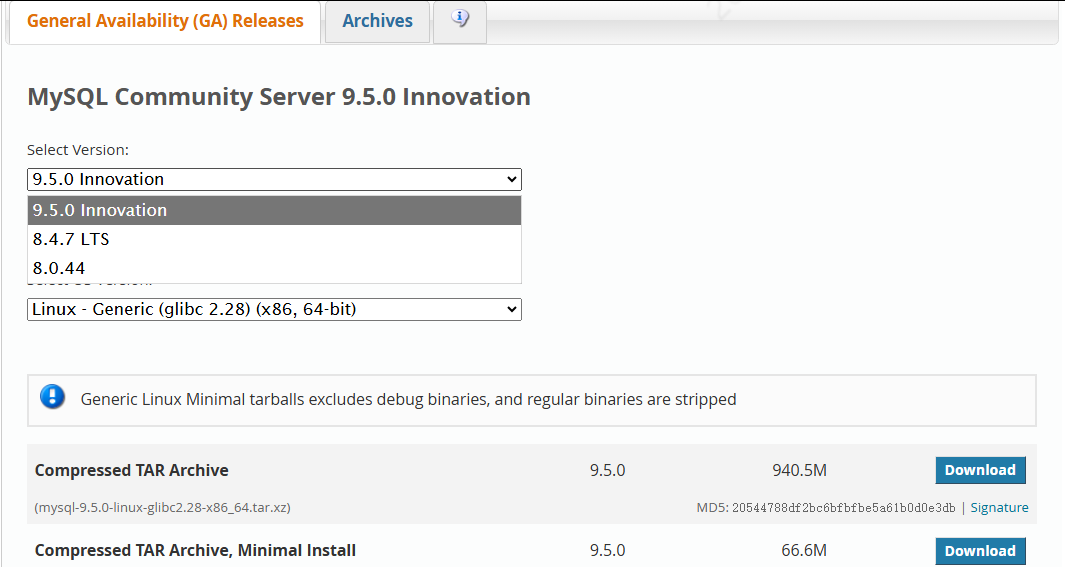Click the 940.5M file size value

point(799,470)
